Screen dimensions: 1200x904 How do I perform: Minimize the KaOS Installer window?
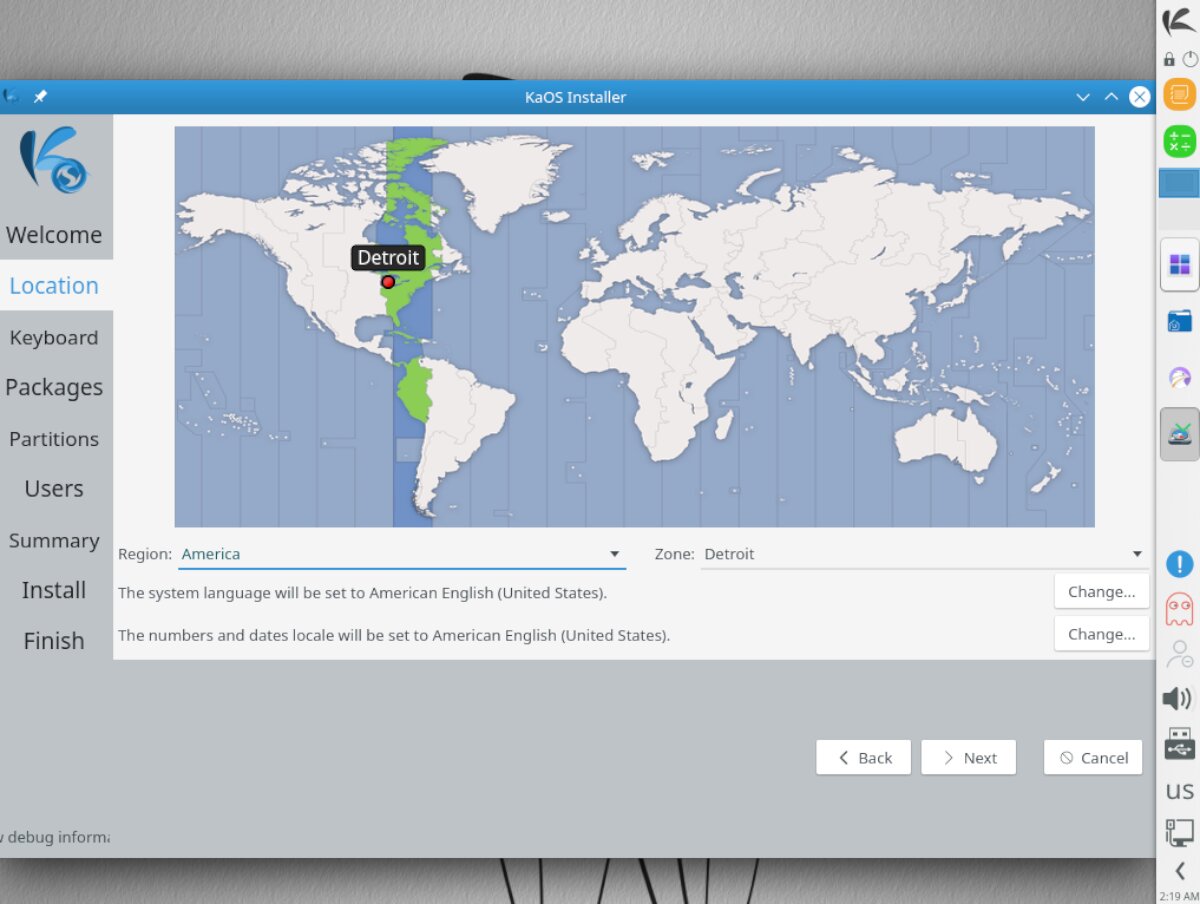point(1082,97)
